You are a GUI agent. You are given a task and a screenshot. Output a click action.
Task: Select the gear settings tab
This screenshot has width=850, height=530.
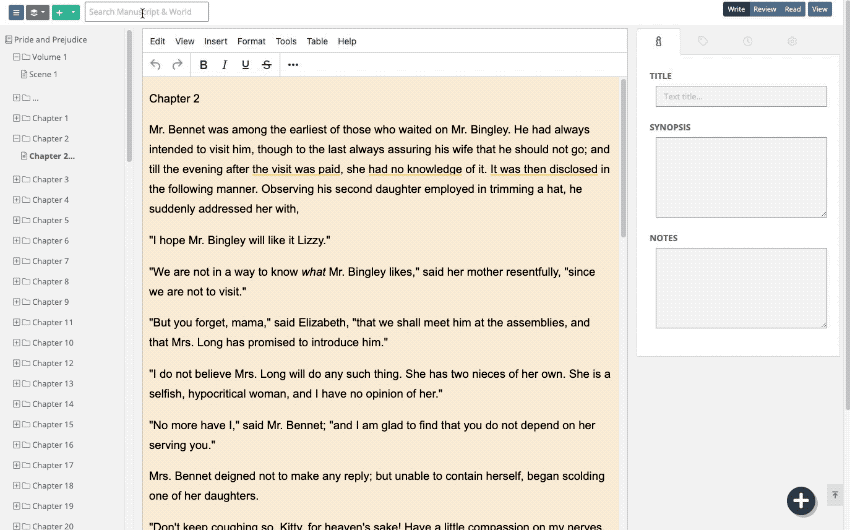(x=792, y=41)
